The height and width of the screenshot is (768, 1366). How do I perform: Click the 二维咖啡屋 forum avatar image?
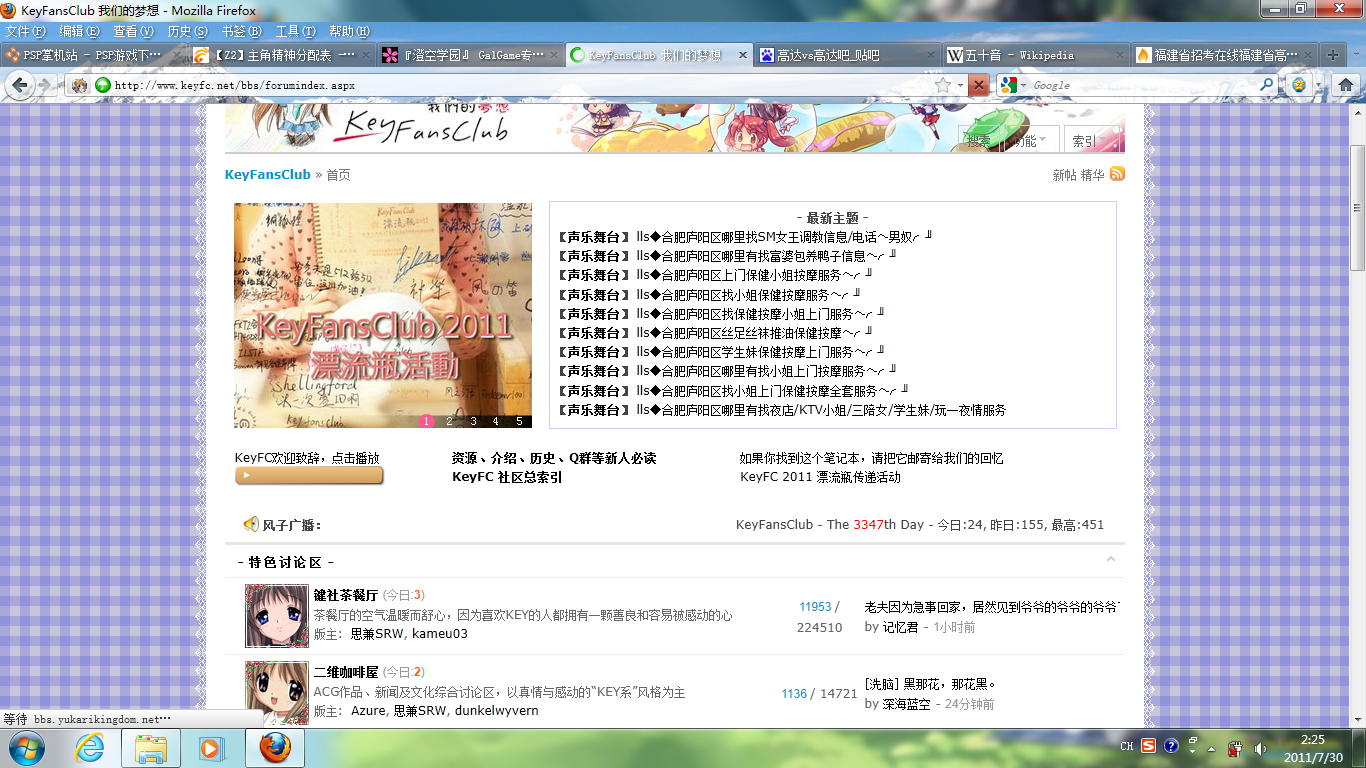(x=277, y=693)
